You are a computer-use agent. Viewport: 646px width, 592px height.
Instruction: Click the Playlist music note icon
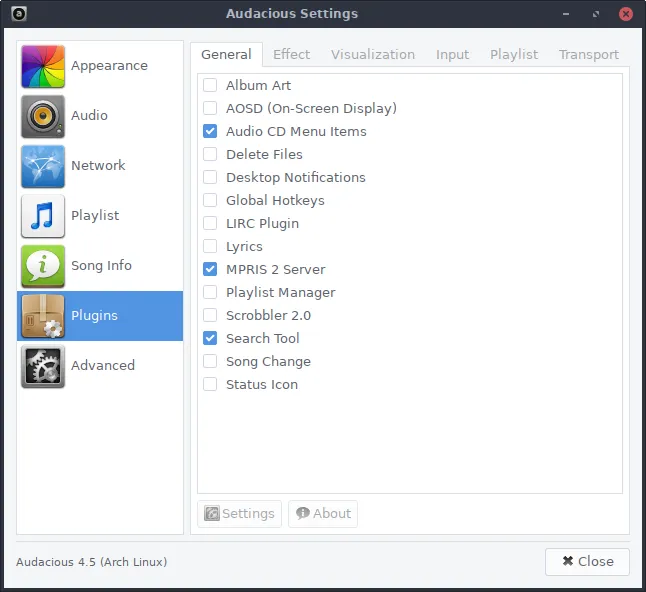[43, 216]
